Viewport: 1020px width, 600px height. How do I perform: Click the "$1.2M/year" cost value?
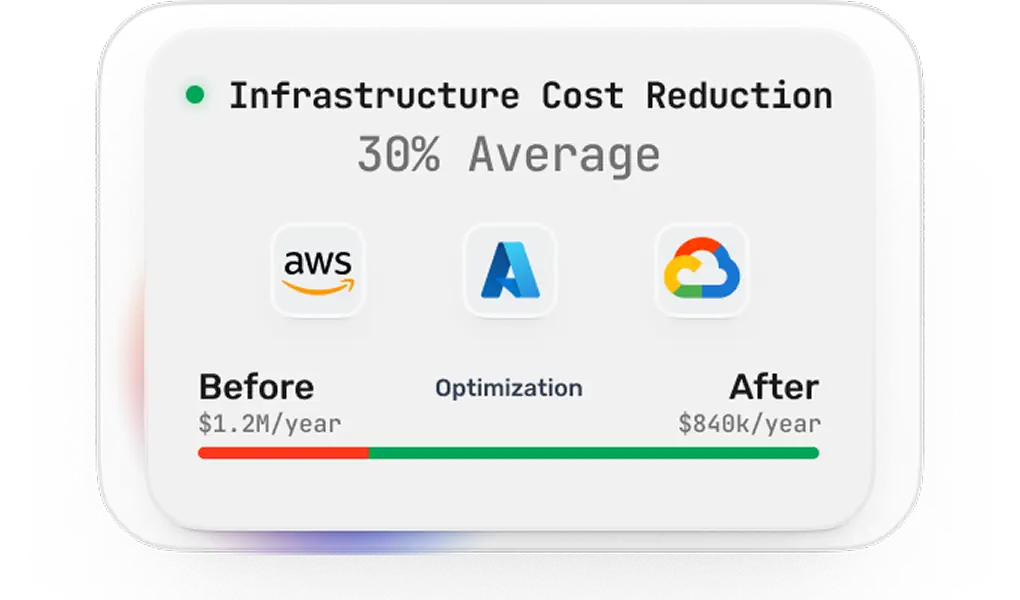[x=270, y=423]
